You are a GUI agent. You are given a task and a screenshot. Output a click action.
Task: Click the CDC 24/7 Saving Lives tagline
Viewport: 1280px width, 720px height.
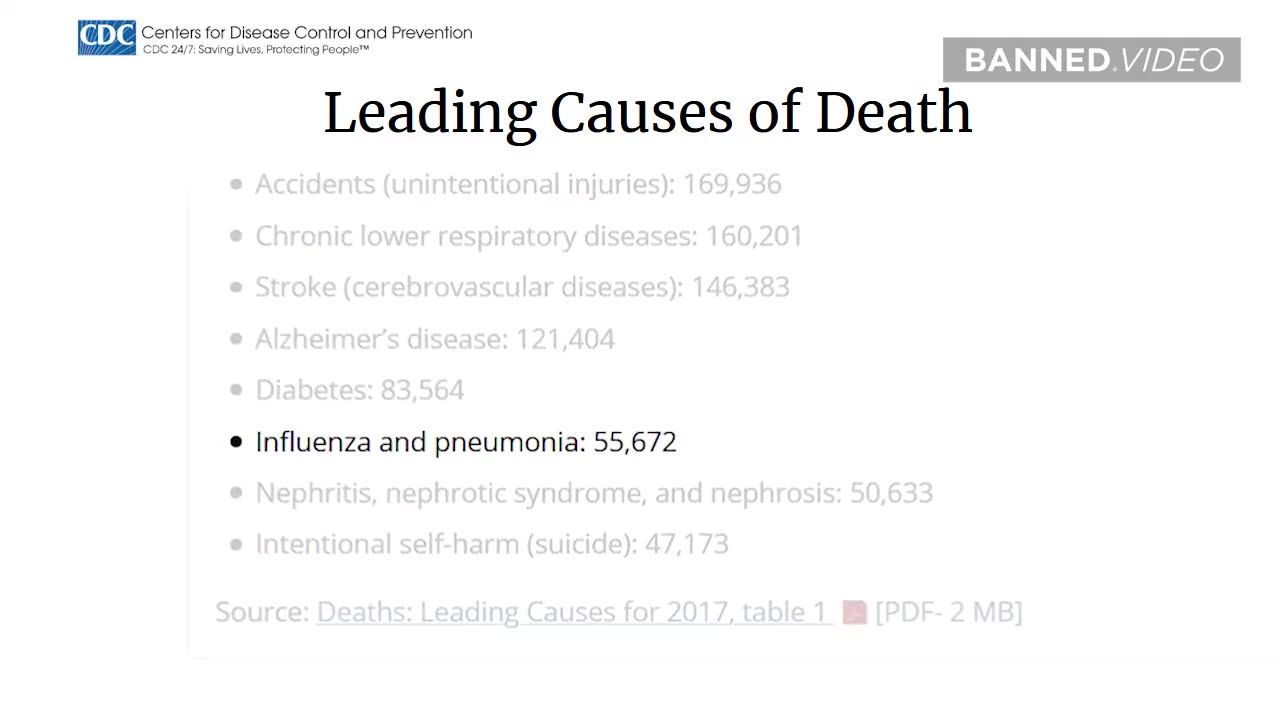tap(256, 49)
